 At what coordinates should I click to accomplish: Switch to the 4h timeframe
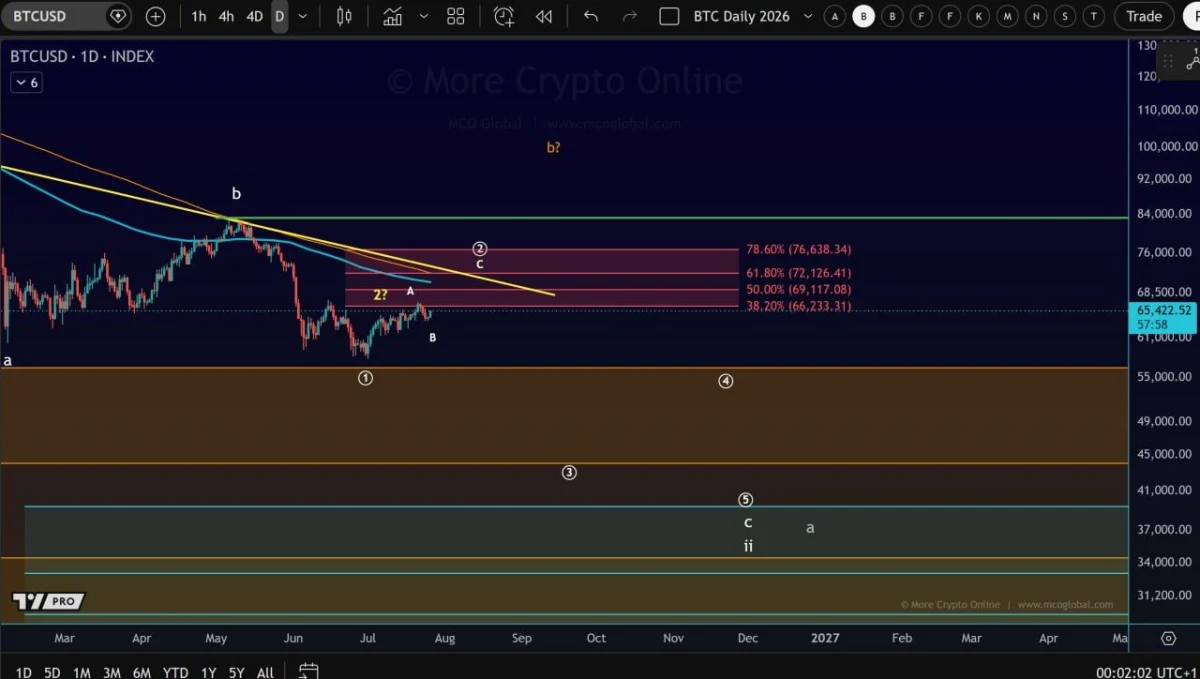[227, 16]
